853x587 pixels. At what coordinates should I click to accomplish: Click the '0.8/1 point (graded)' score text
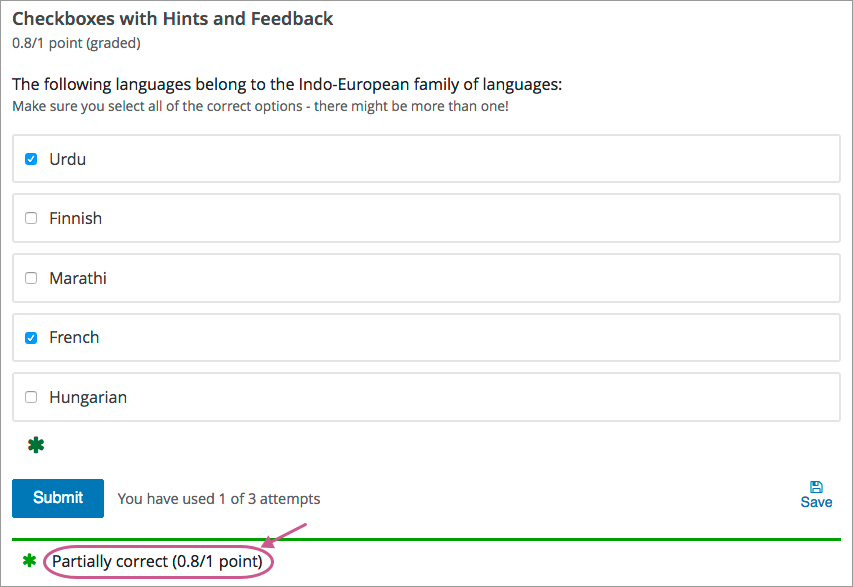pos(76,43)
